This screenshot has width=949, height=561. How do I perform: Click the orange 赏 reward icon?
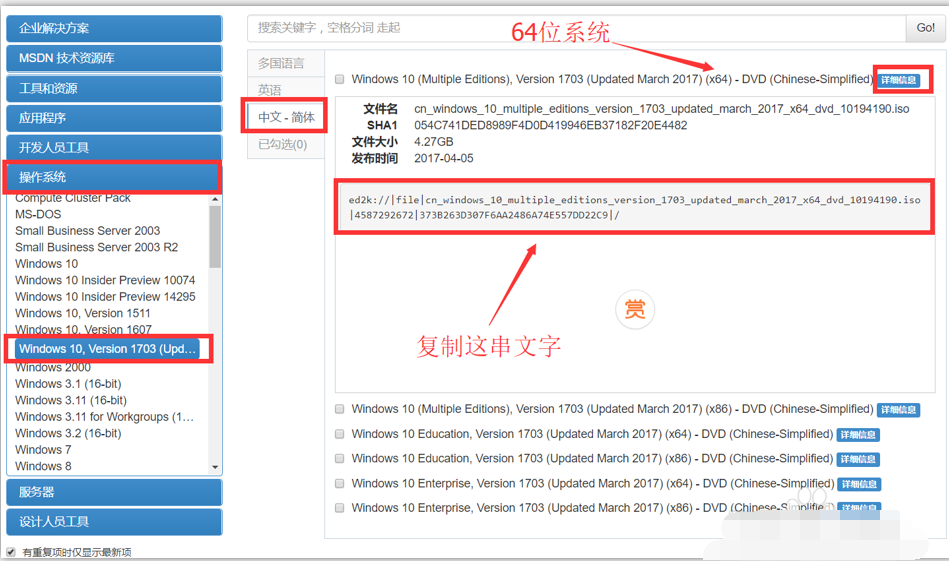point(634,310)
